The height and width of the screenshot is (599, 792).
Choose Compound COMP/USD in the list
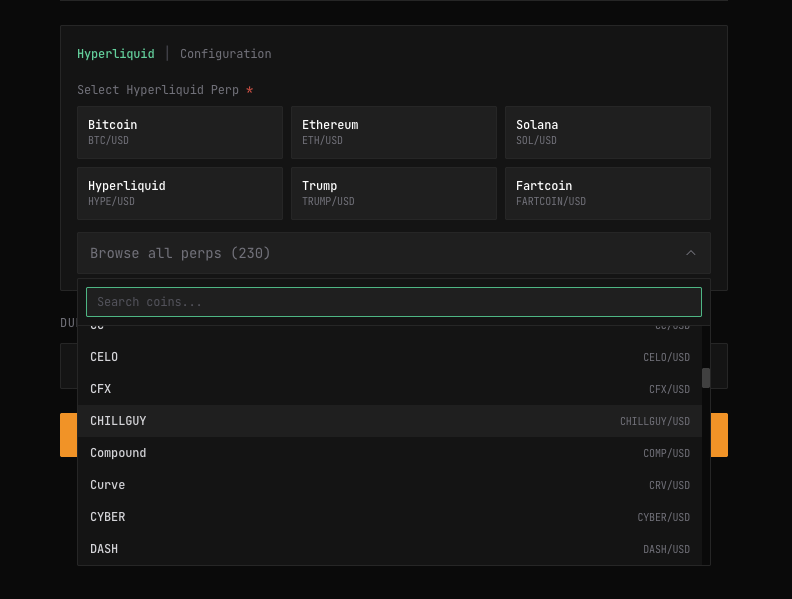[x=389, y=453]
